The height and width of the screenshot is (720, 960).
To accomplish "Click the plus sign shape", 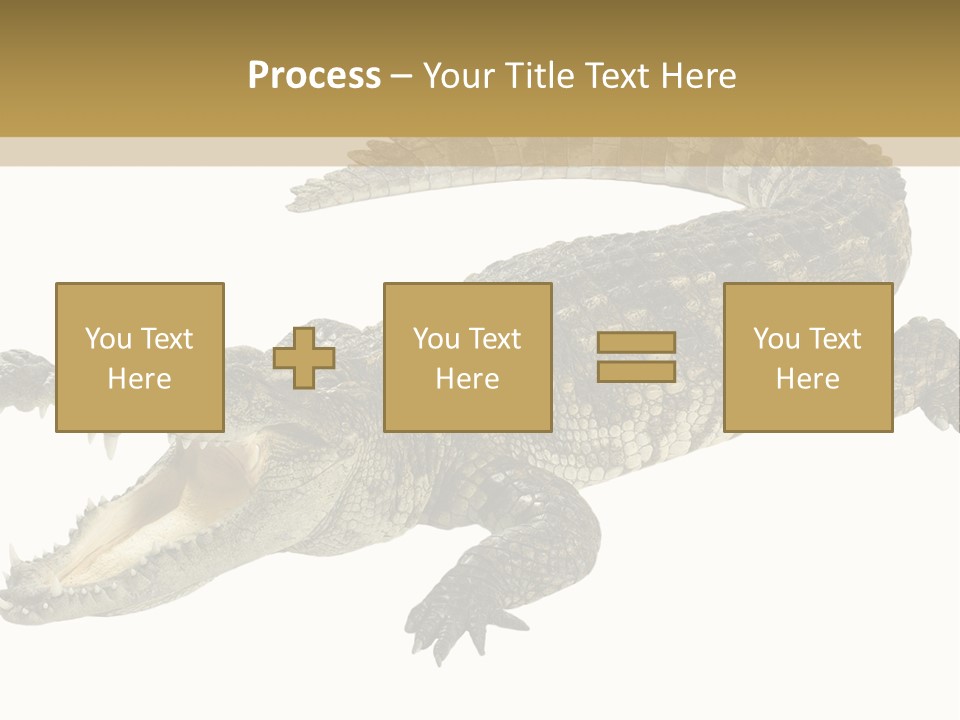I will pyautogui.click(x=304, y=358).
